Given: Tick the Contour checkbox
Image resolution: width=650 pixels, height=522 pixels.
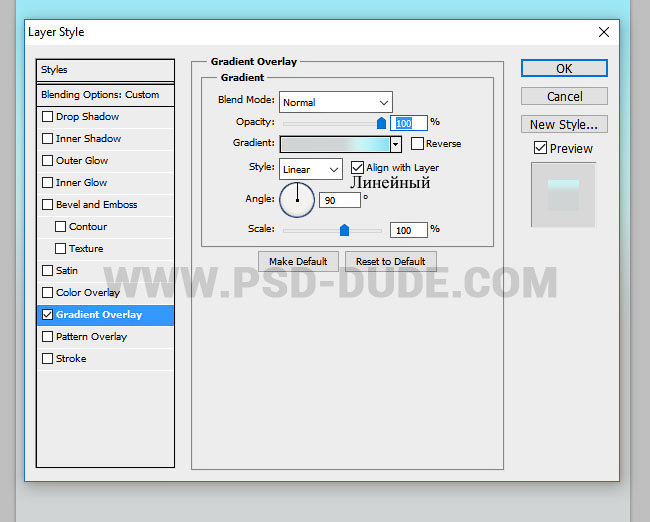Looking at the screenshot, I should point(60,226).
